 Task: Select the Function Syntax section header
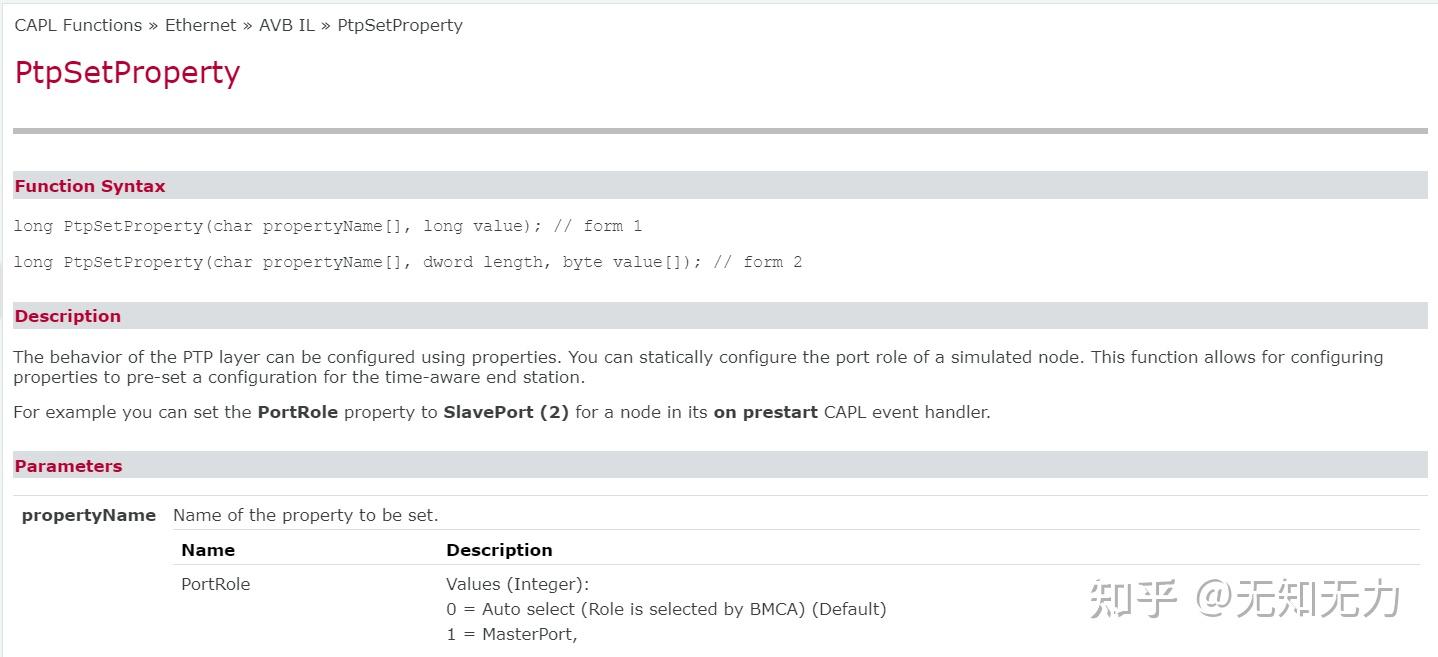pos(90,186)
